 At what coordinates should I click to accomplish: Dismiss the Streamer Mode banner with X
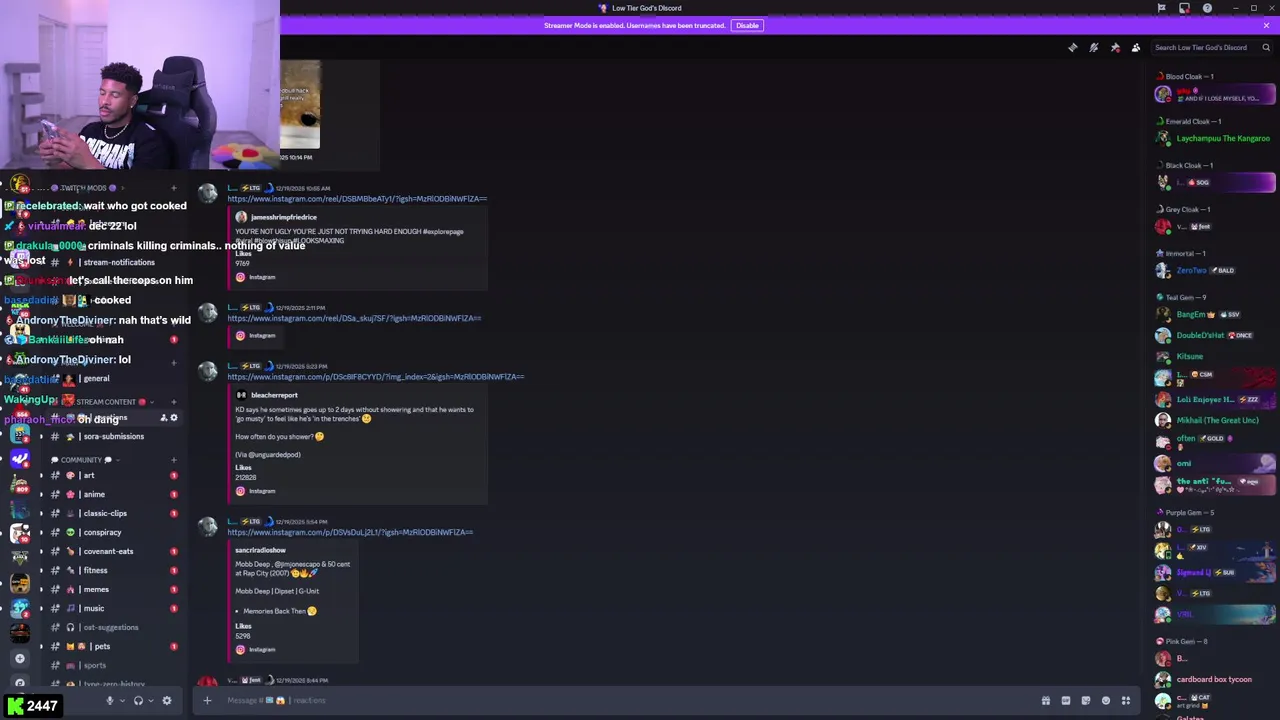pos(1266,25)
